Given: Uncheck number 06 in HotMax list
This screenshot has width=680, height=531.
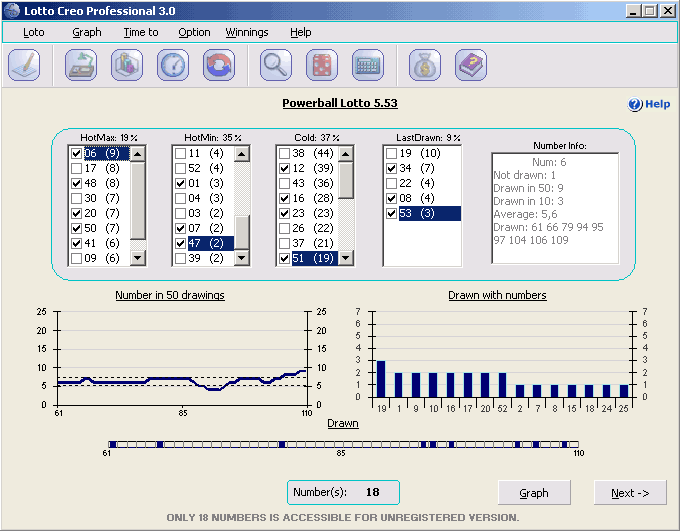Looking at the screenshot, I should click(76, 153).
